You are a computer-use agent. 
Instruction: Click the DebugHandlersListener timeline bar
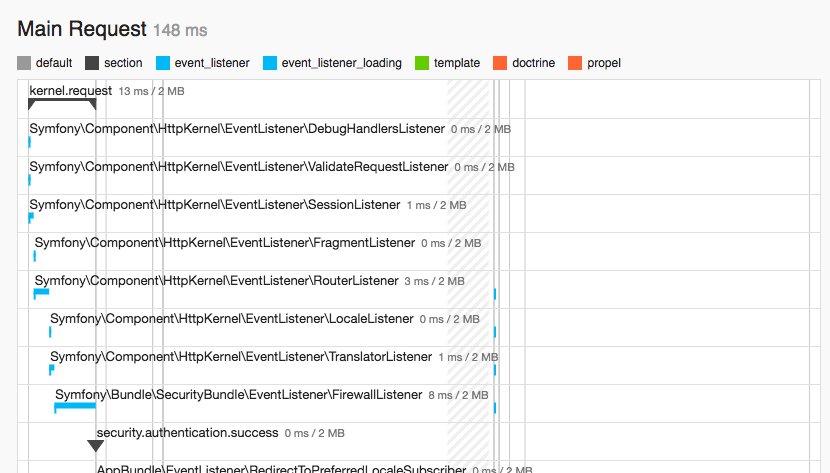click(30, 142)
